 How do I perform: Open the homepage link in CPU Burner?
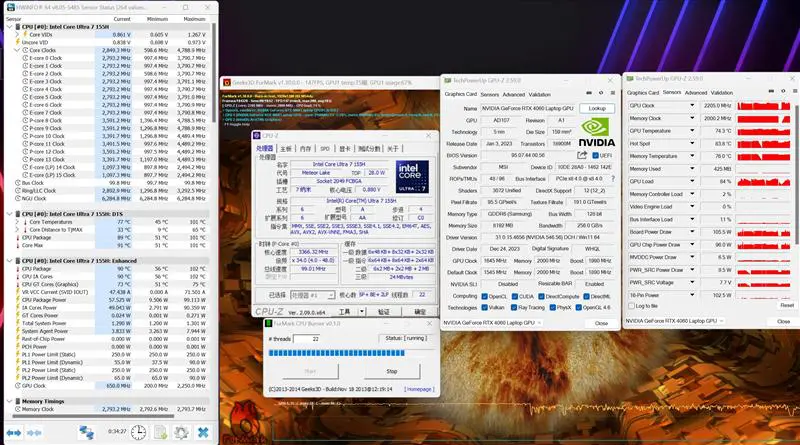pos(419,389)
